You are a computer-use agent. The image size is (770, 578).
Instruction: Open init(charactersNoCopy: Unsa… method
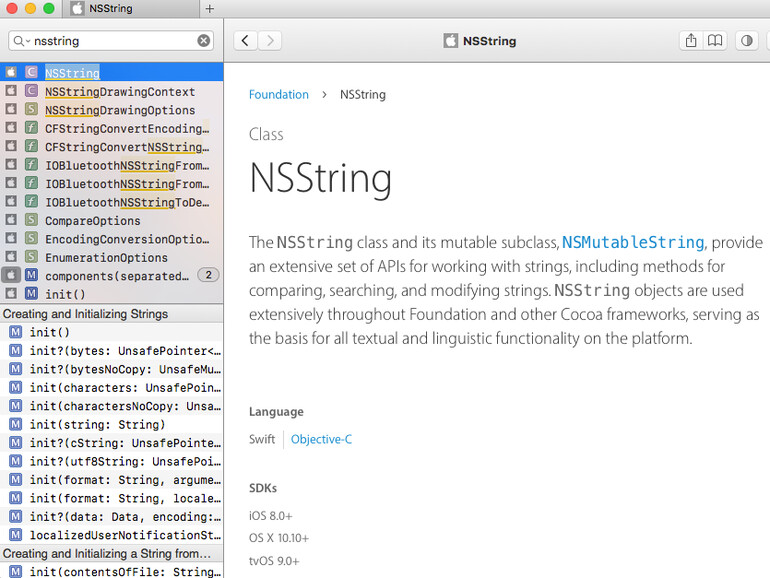(x=111, y=406)
